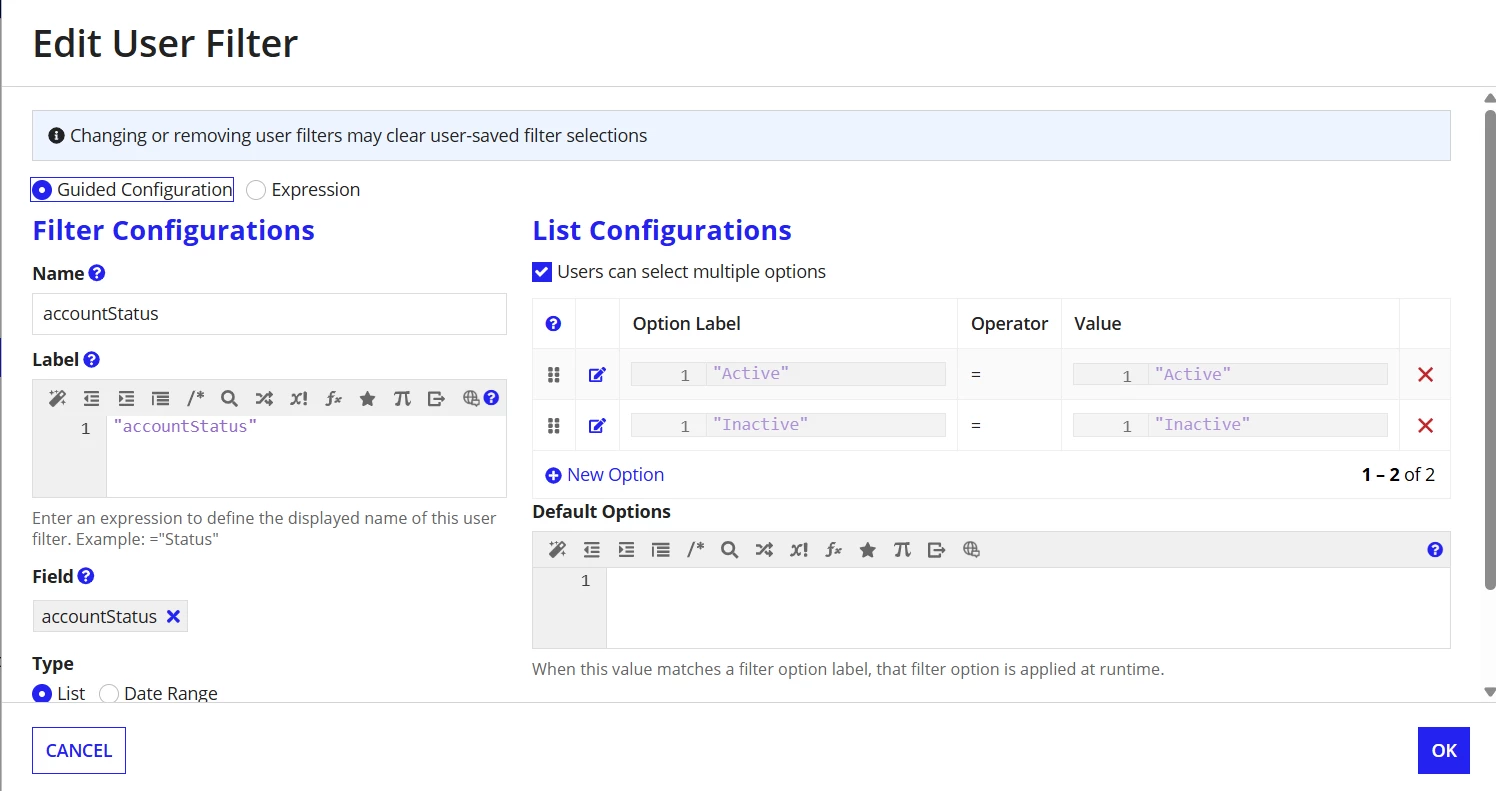Click the CANCEL button
Viewport: 1496px width, 791px height.
point(79,750)
